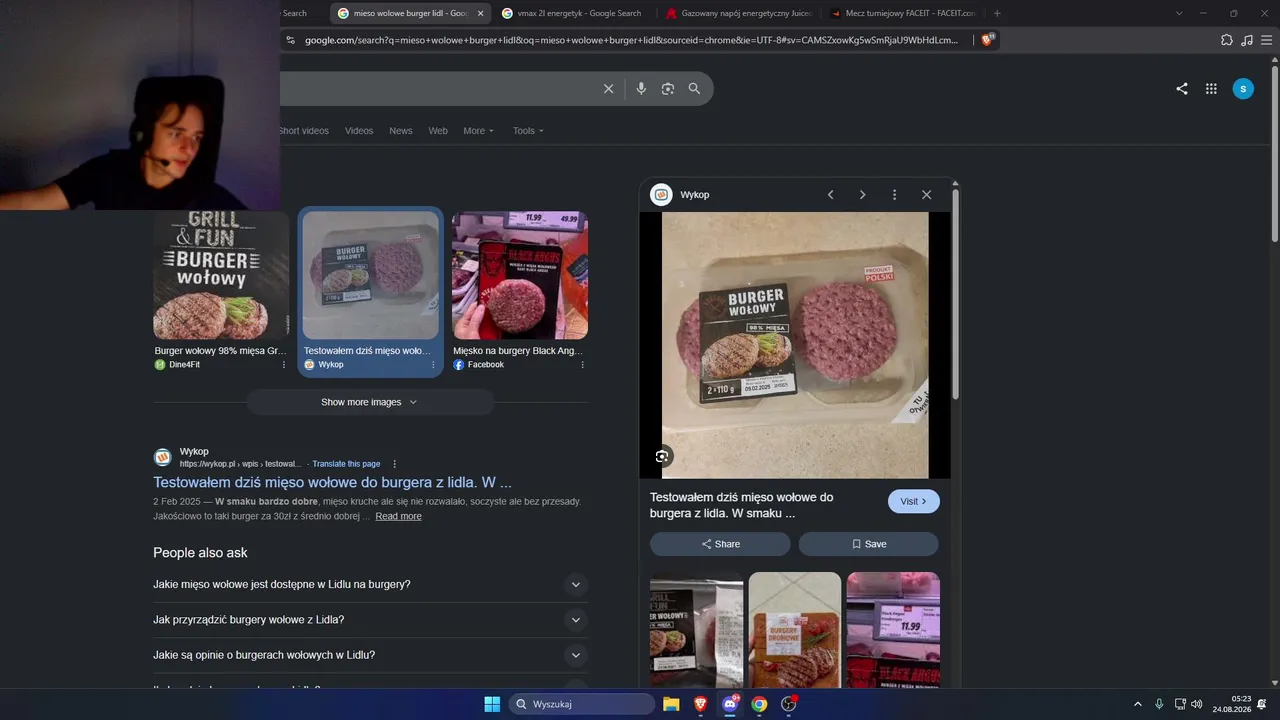Open the Tools dropdown
The width and height of the screenshot is (1280, 720).
(x=528, y=131)
